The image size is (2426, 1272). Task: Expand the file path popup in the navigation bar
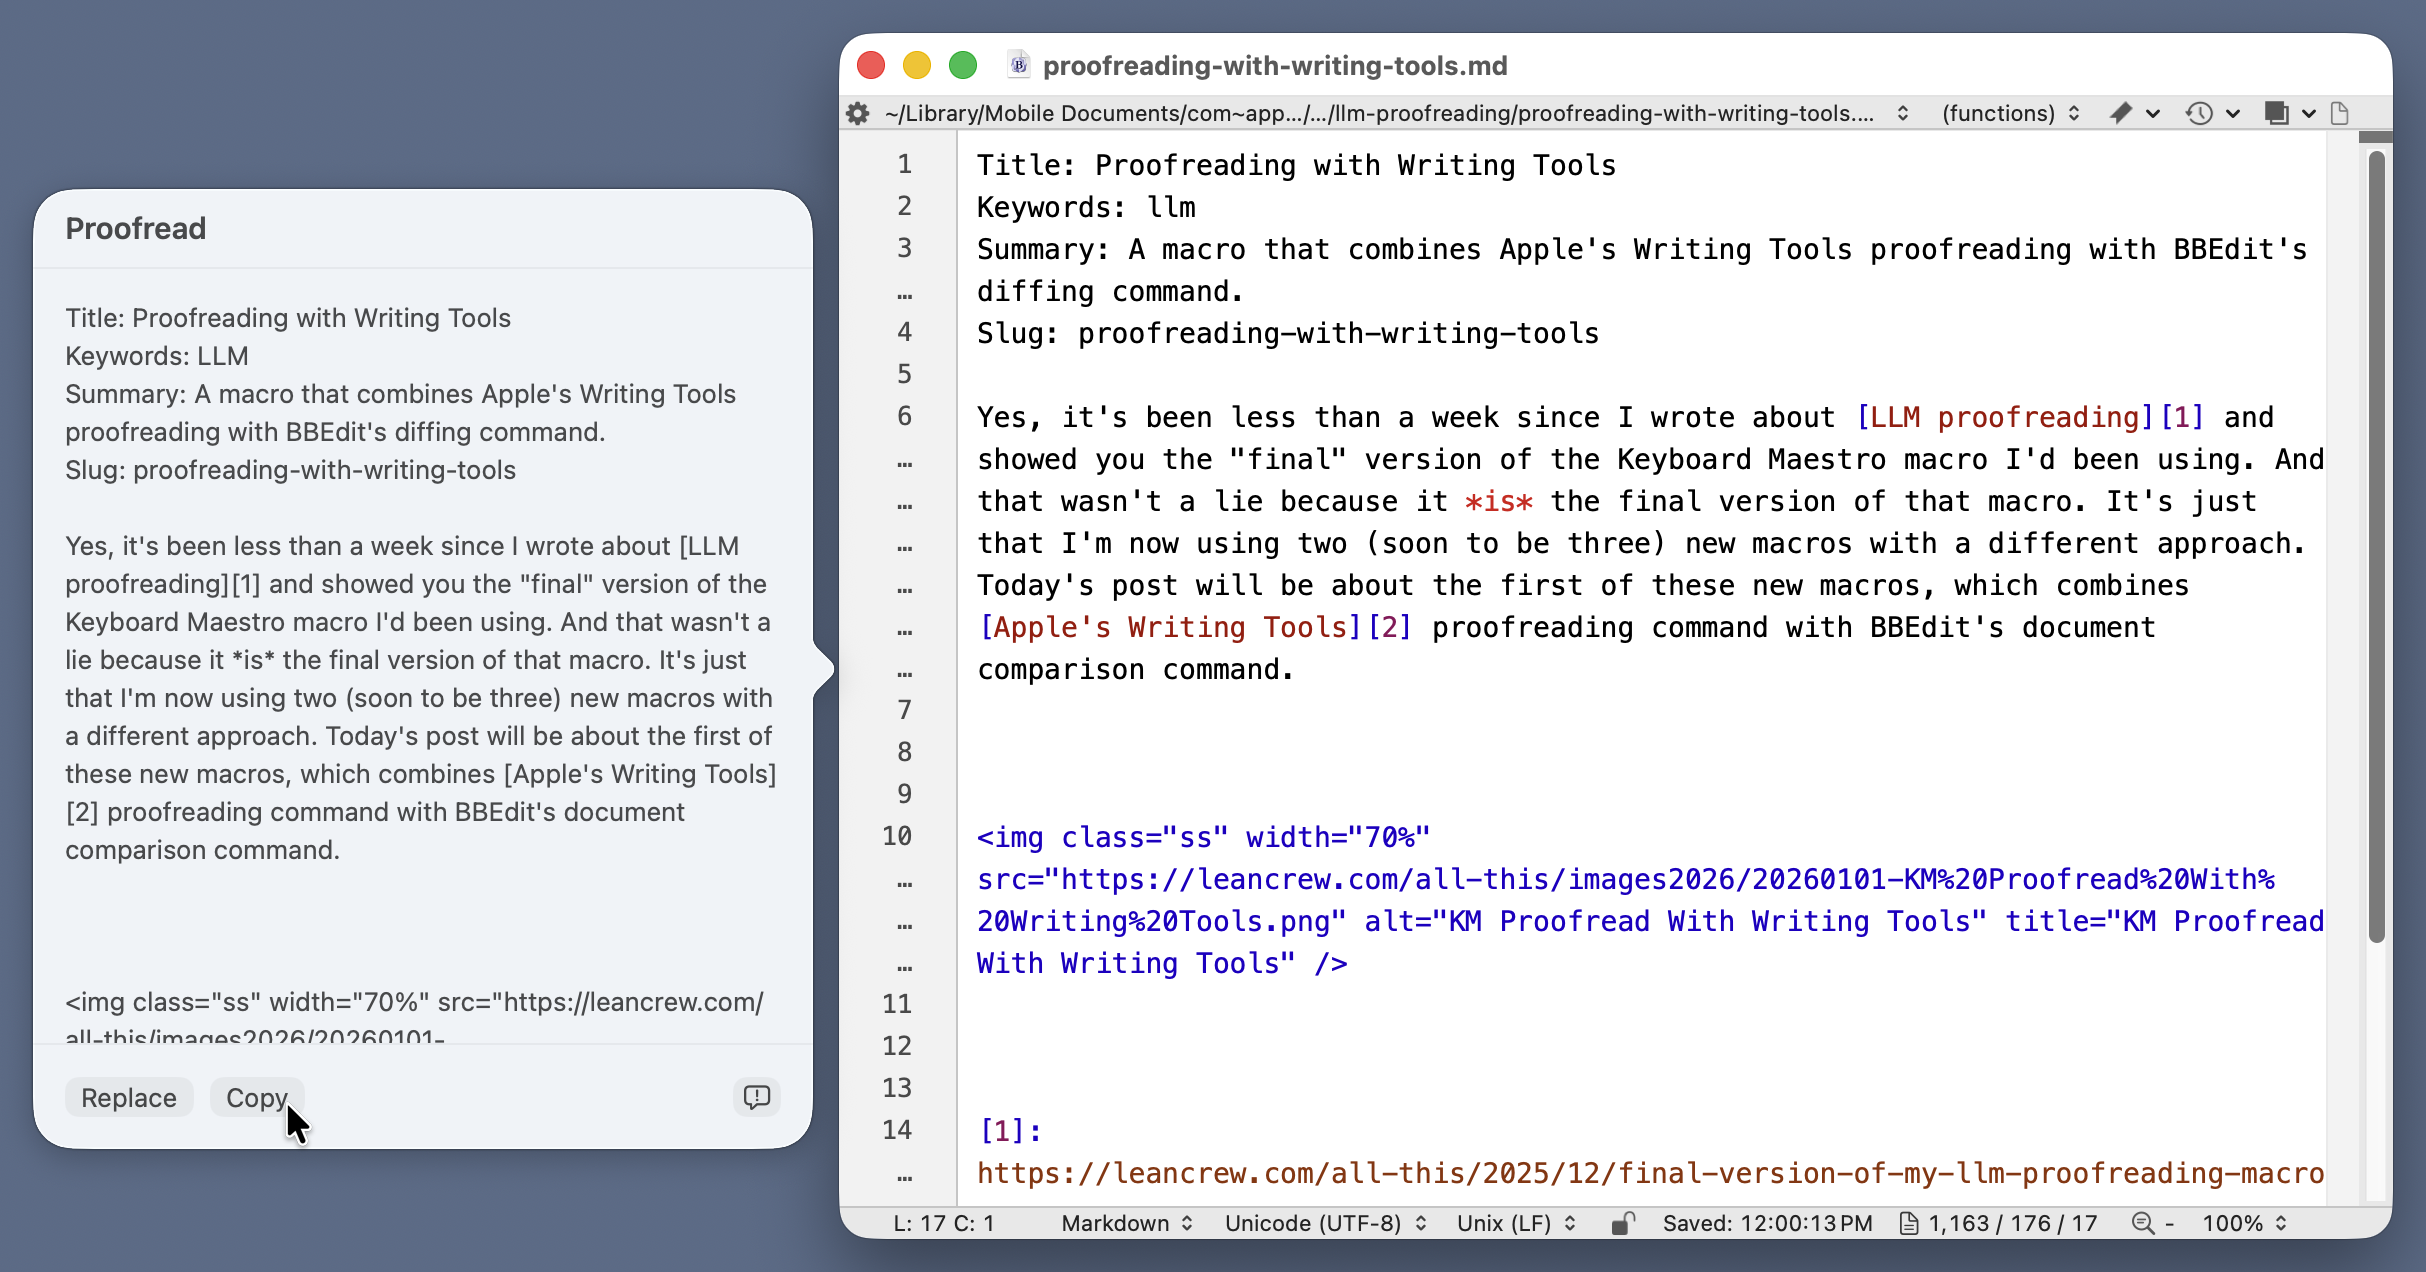pyautogui.click(x=1903, y=113)
